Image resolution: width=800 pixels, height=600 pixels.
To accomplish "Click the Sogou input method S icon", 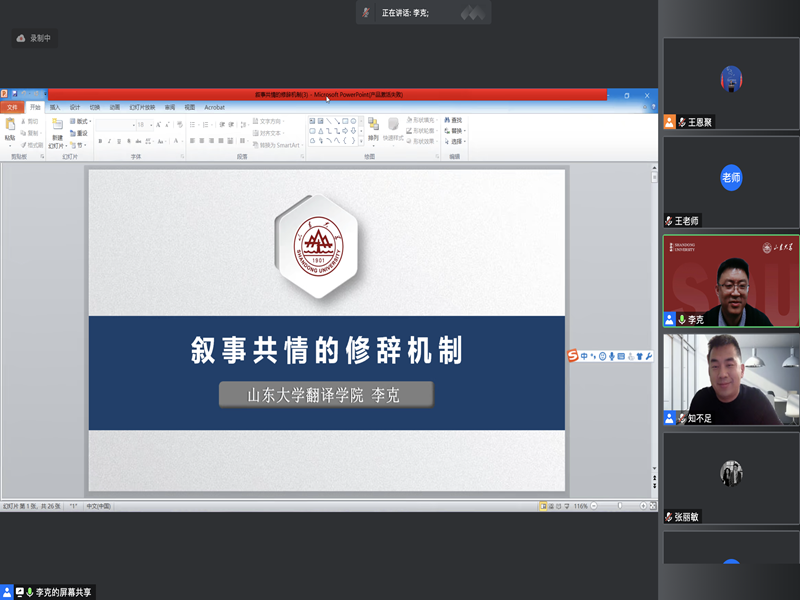I will [573, 356].
